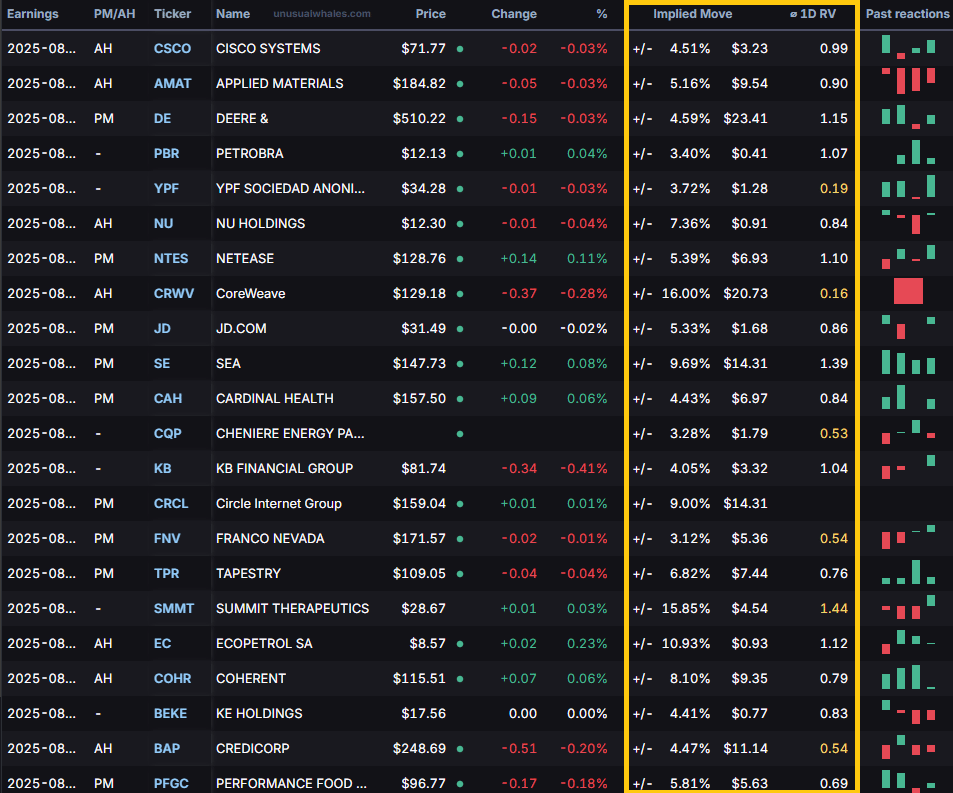
Task: Click the $248.69 price for CREDICORP
Action: (x=419, y=749)
